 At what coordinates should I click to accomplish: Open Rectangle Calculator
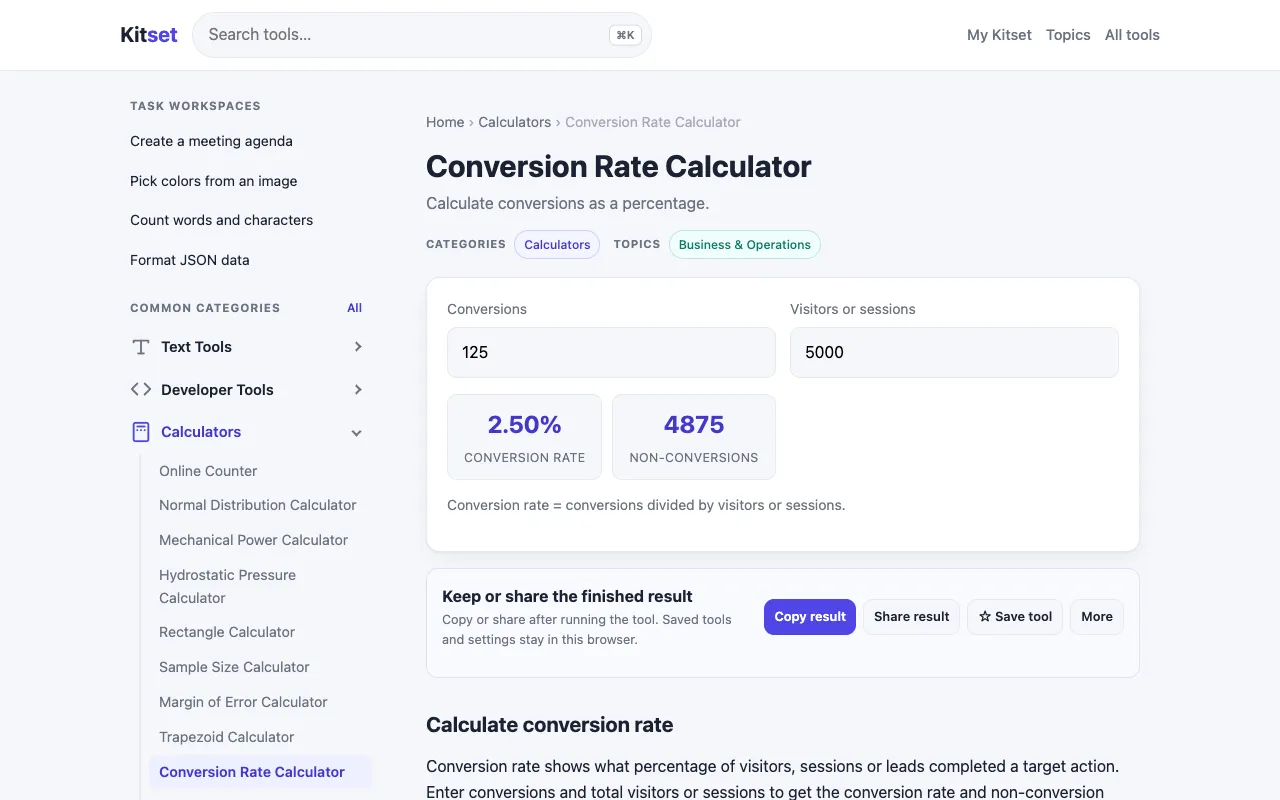click(x=227, y=632)
